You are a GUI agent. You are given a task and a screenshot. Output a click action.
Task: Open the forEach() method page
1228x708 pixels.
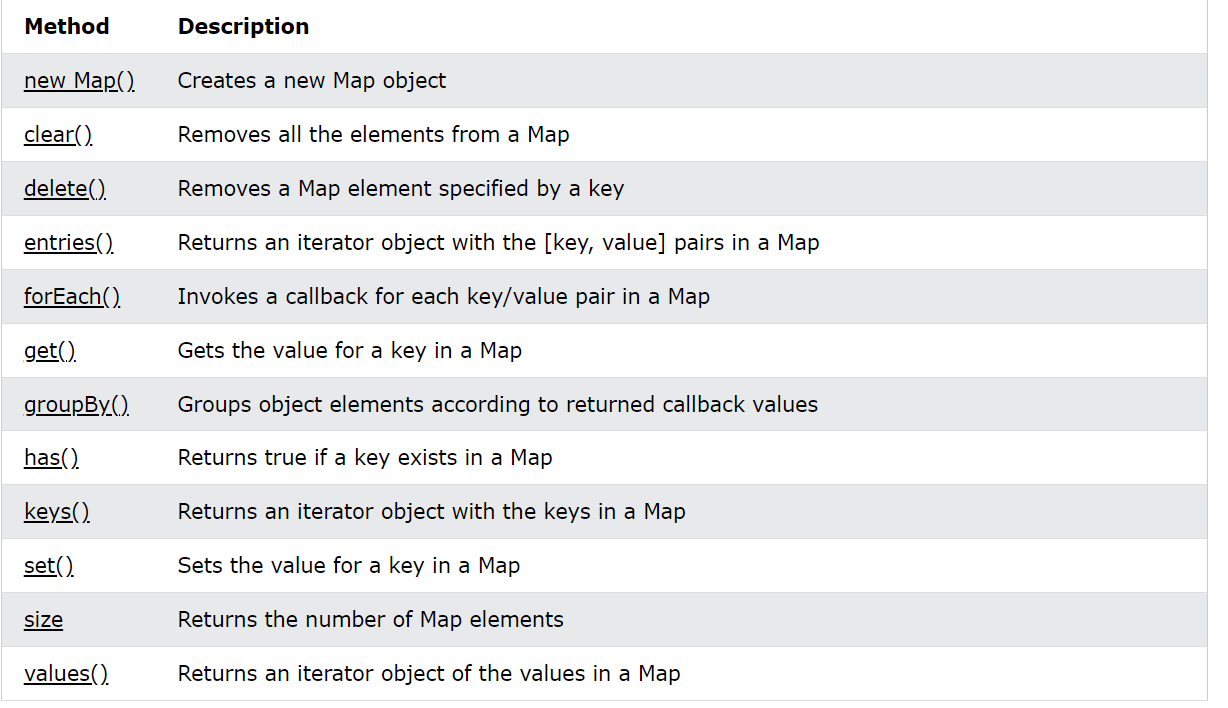coord(72,297)
